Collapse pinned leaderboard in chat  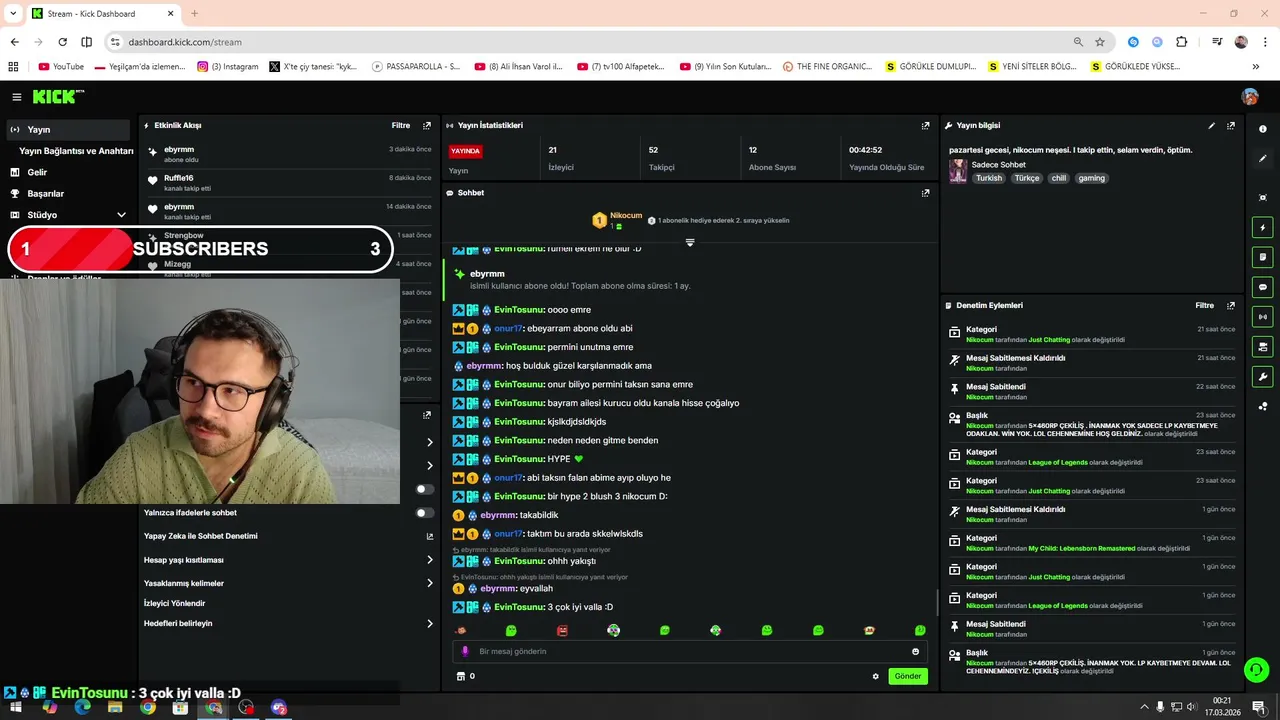click(x=690, y=243)
